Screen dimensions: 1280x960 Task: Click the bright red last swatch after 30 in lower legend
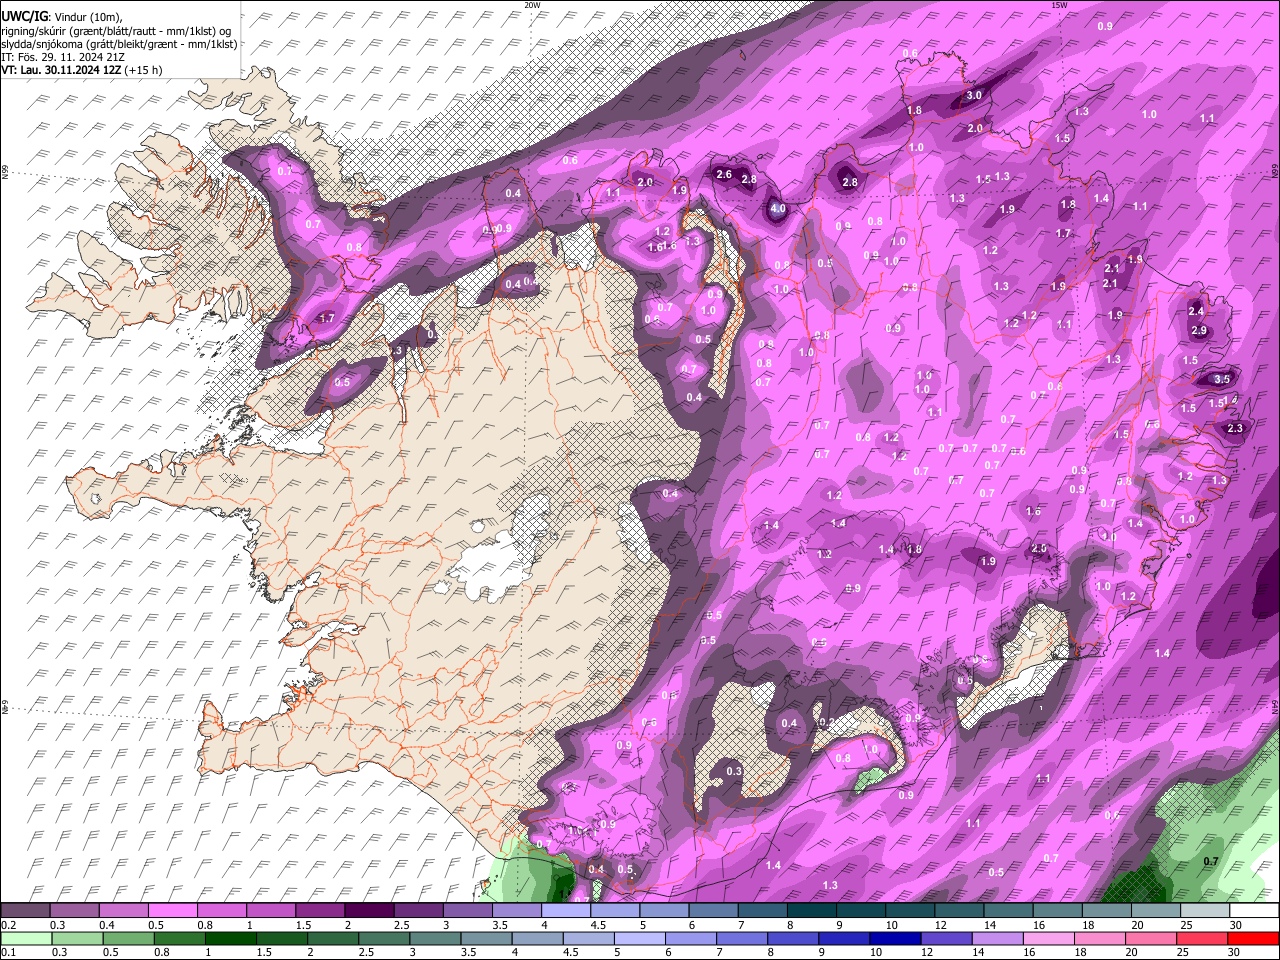pyautogui.click(x=1254, y=938)
